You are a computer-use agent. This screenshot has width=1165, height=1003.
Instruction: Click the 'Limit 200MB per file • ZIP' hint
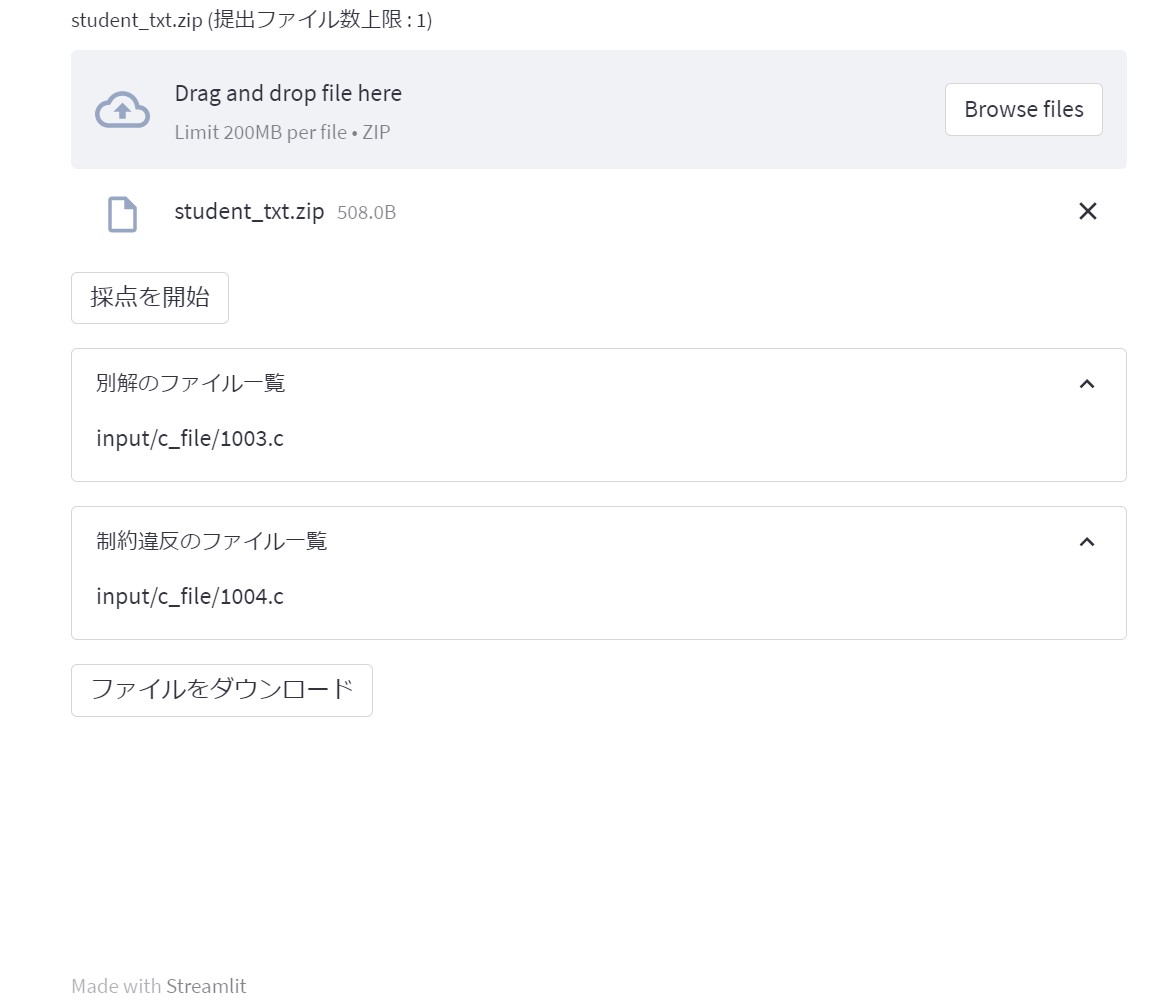point(282,132)
